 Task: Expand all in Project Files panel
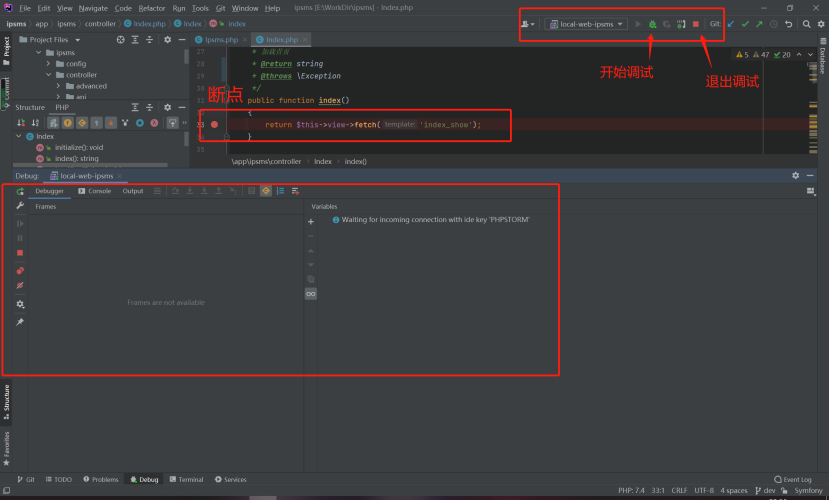tap(135, 40)
